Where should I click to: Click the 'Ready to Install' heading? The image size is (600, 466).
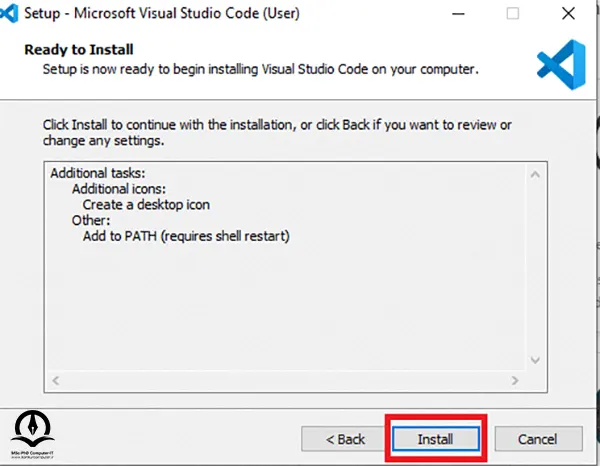(79, 50)
